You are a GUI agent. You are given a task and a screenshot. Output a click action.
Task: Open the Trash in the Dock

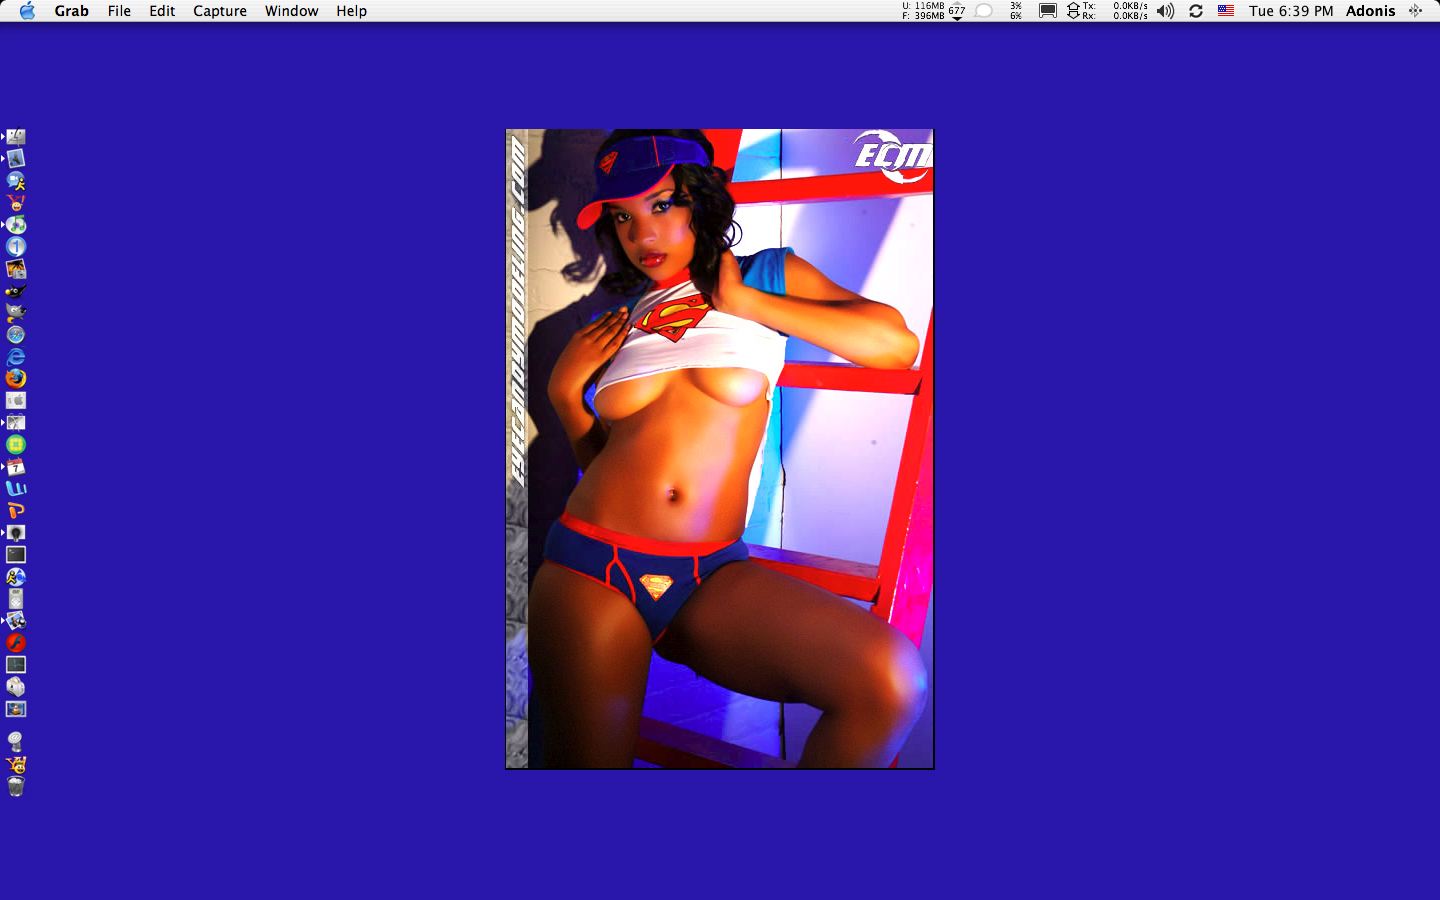point(16,787)
